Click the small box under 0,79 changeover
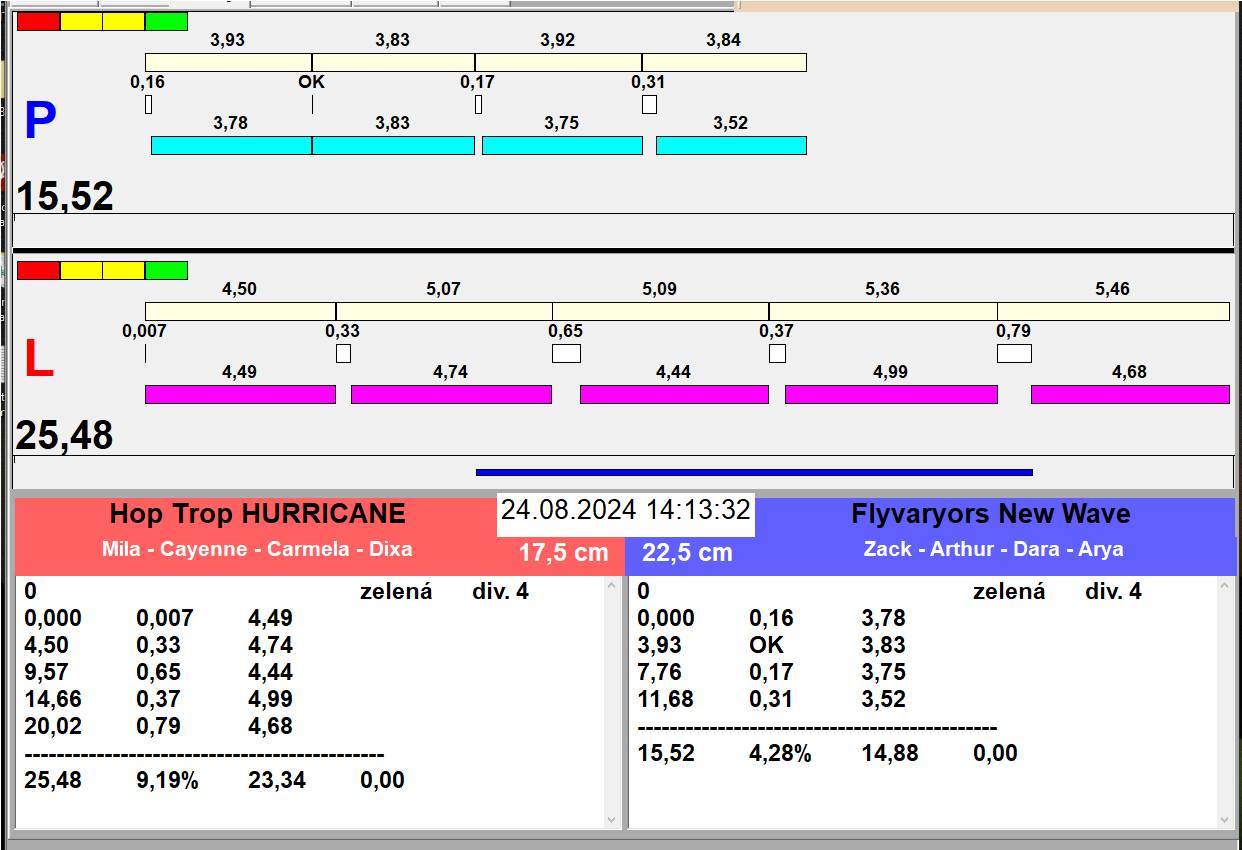The width and height of the screenshot is (1242, 850). click(x=1014, y=353)
